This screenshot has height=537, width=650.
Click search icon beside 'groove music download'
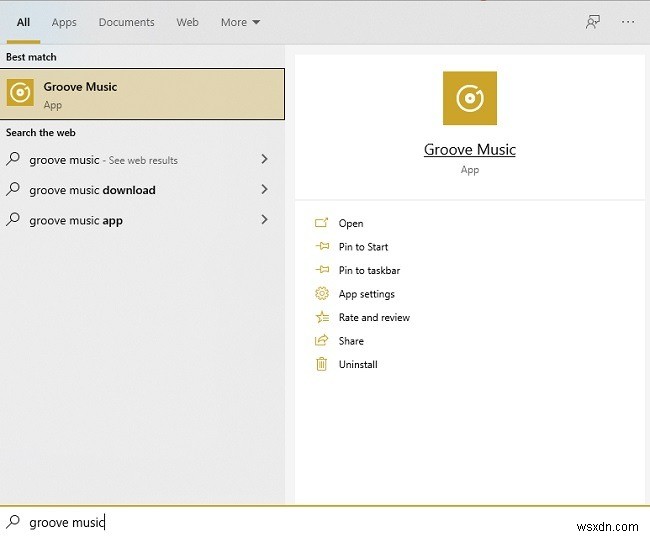click(13, 189)
